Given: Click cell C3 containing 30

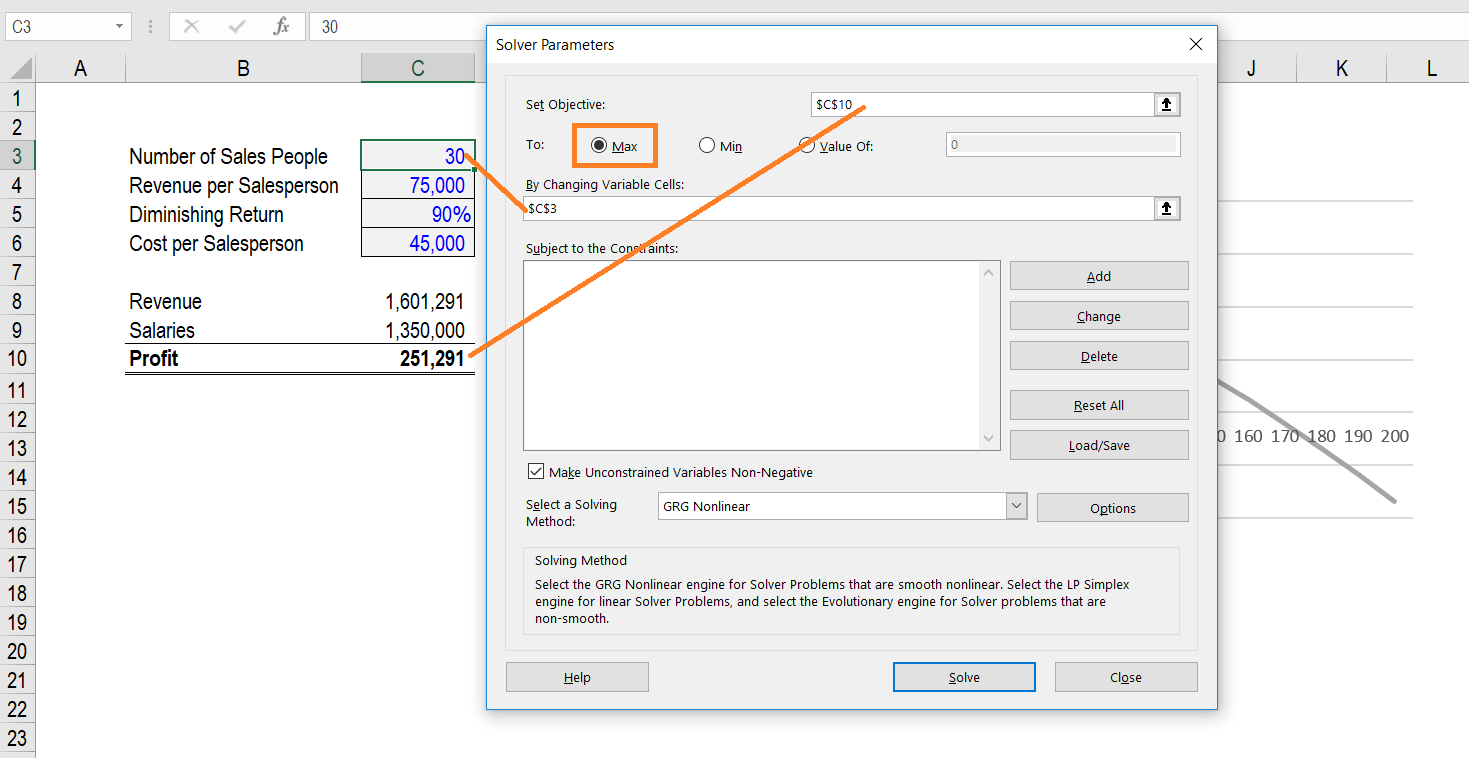Looking at the screenshot, I should pyautogui.click(x=417, y=156).
